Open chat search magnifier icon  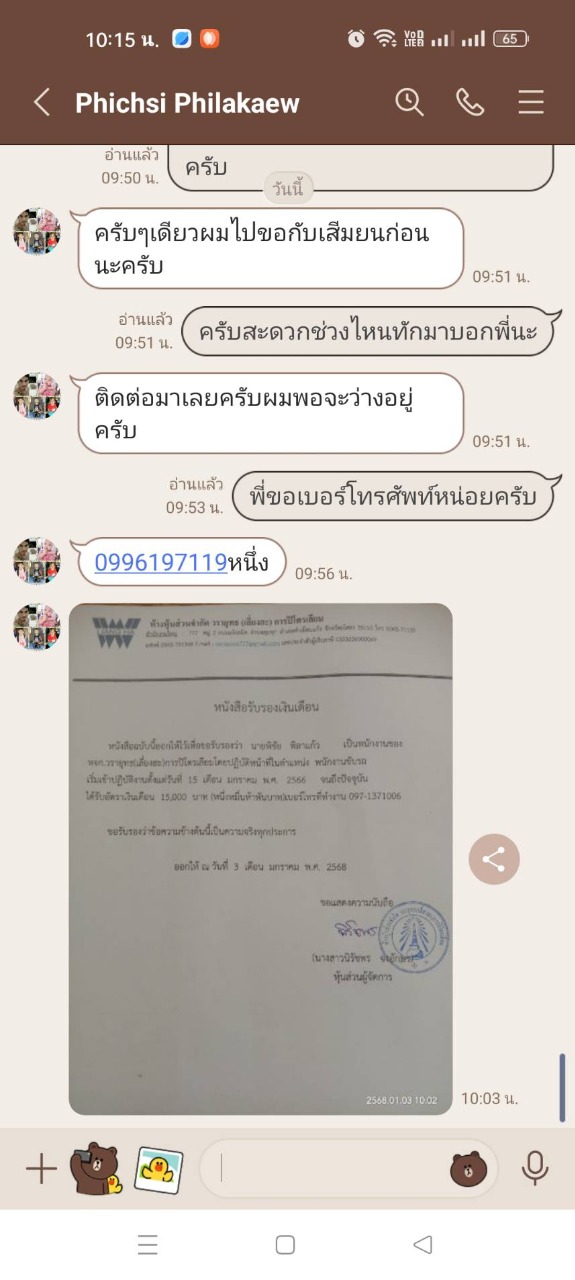409,101
